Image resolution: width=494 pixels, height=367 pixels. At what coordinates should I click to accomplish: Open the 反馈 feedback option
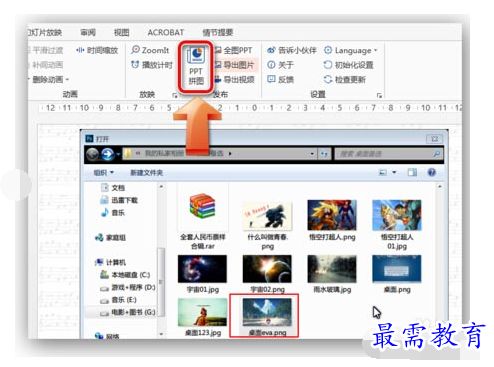[x=280, y=79]
